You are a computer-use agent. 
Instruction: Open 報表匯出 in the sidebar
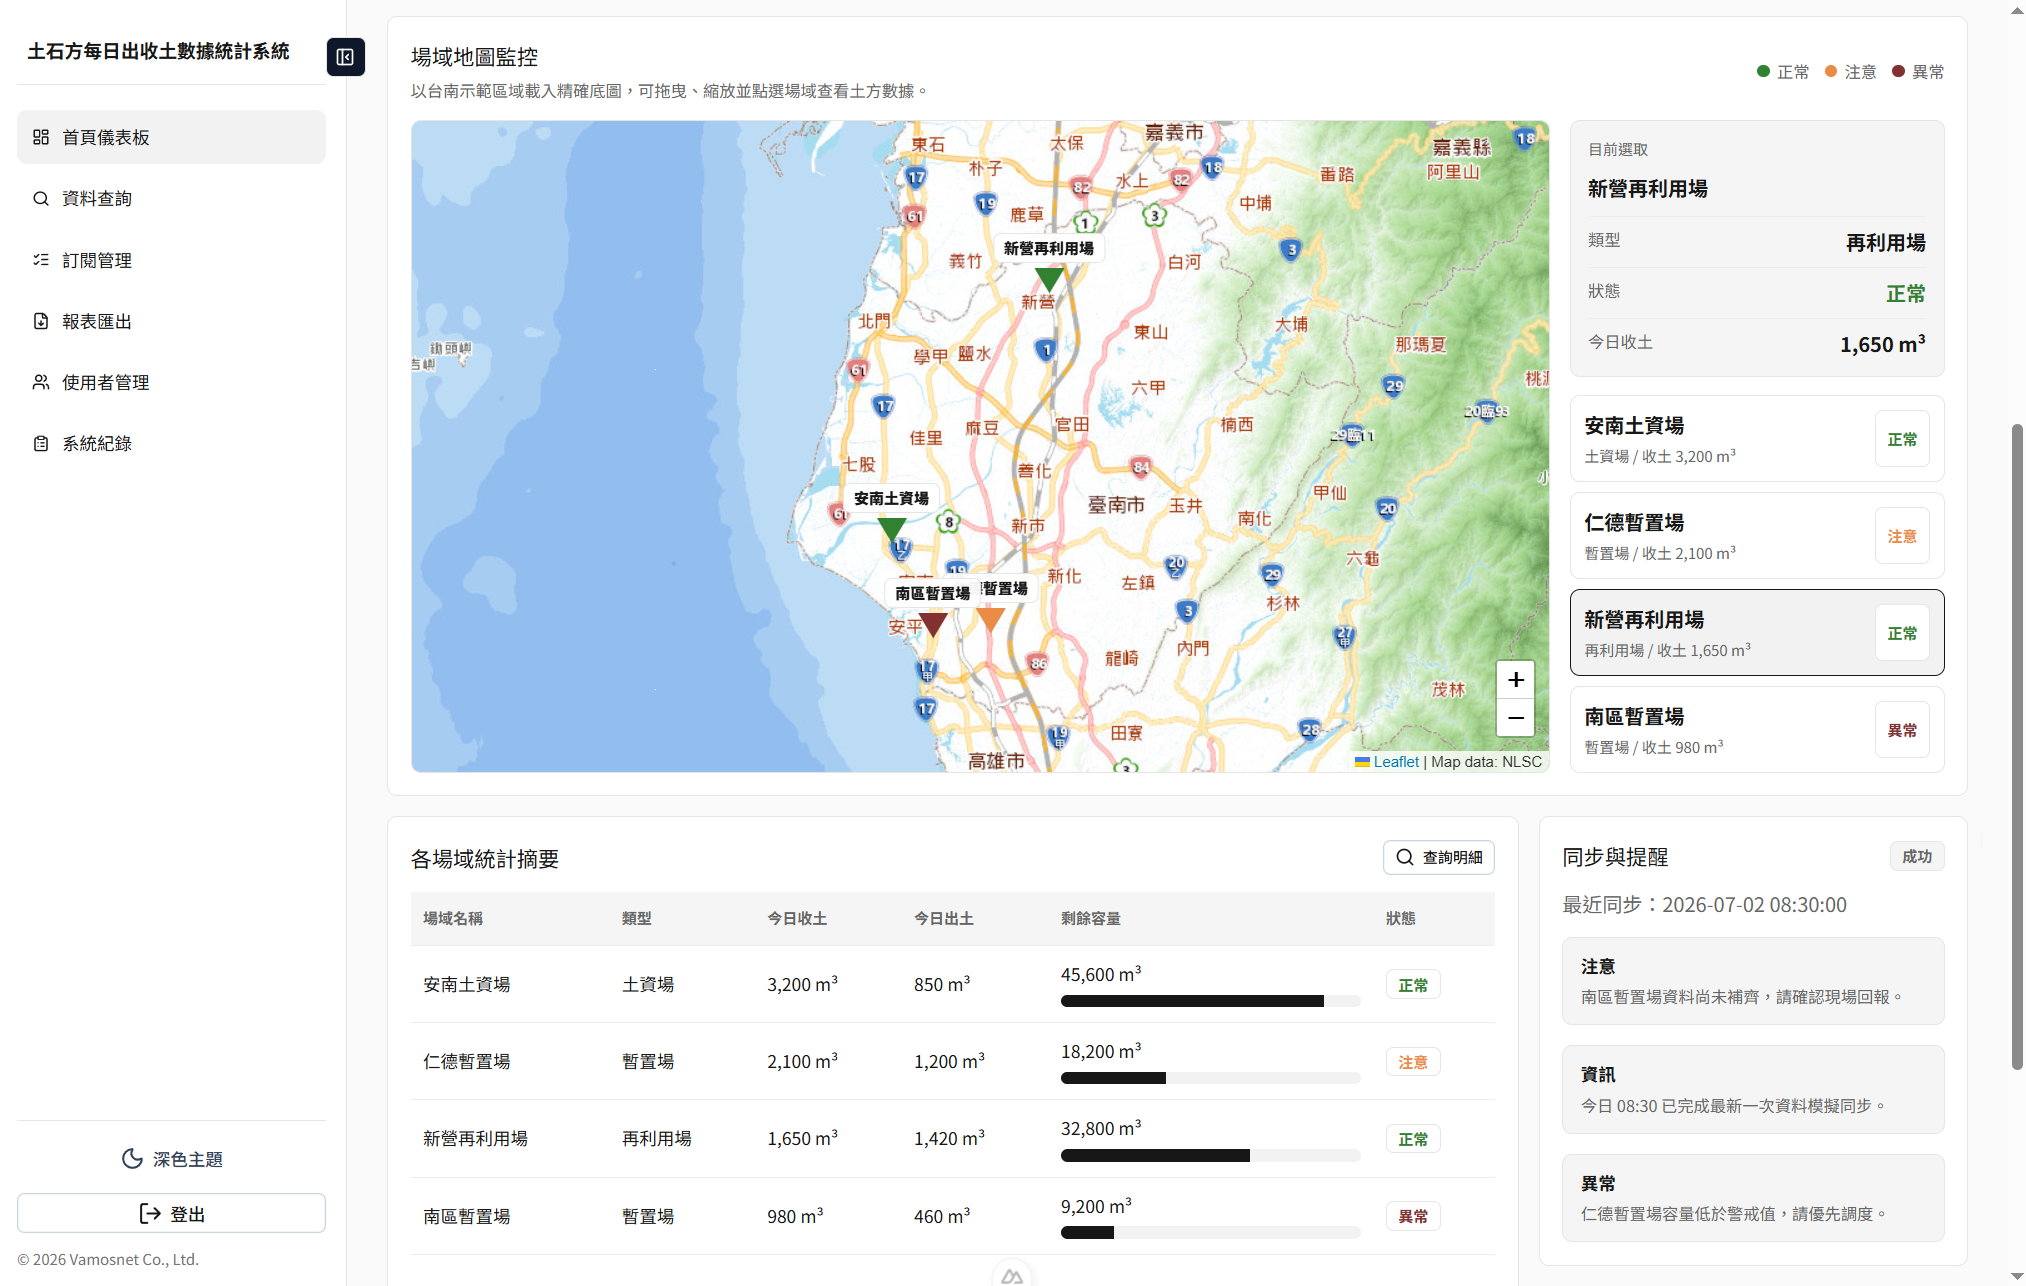(171, 321)
